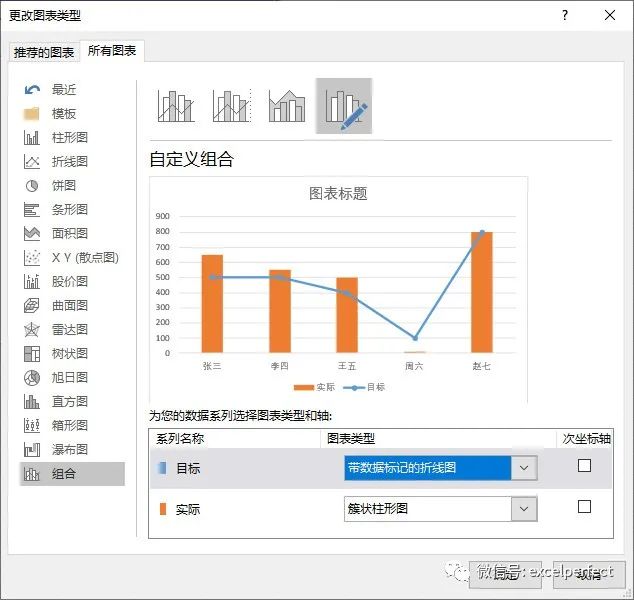Click the 系列名称 column header
Screen dimensions: 634x600
coord(180,438)
